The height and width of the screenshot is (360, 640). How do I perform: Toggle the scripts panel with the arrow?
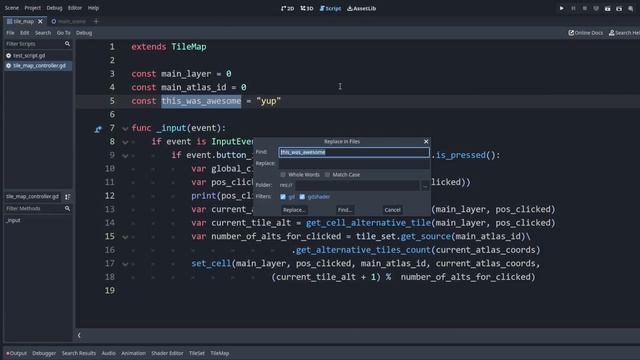[x=79, y=335]
